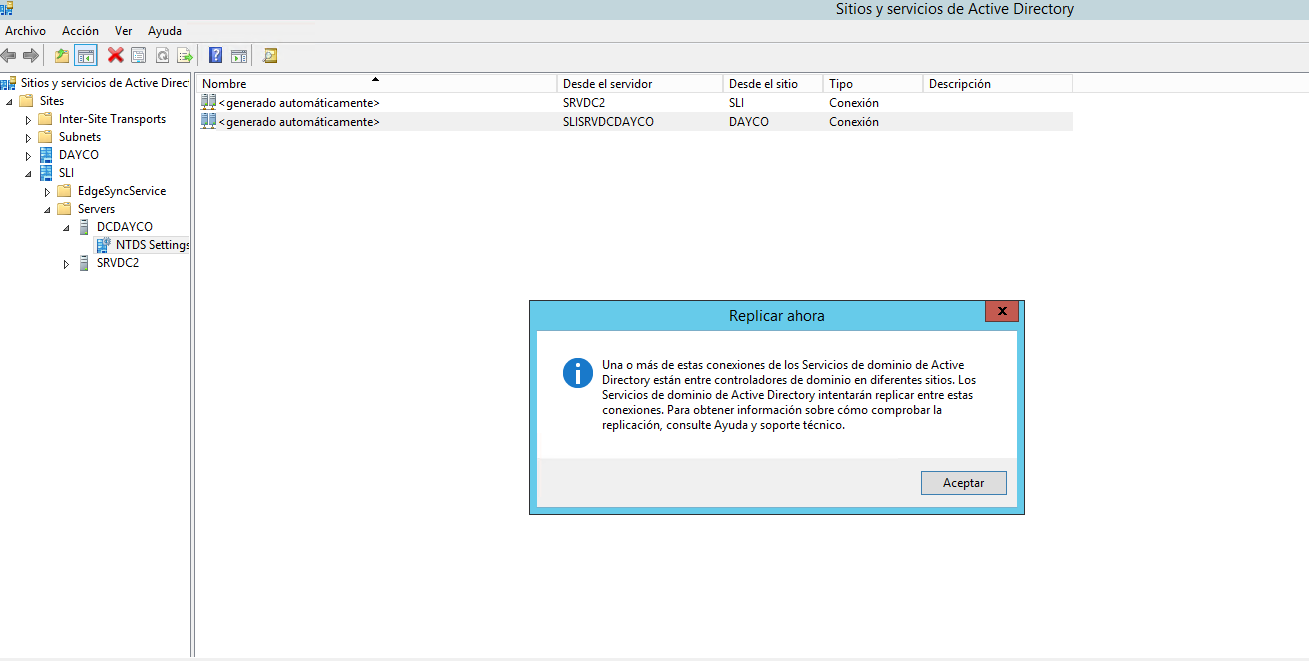Collapse the Servers folder node
The width and height of the screenshot is (1309, 661).
47,210
